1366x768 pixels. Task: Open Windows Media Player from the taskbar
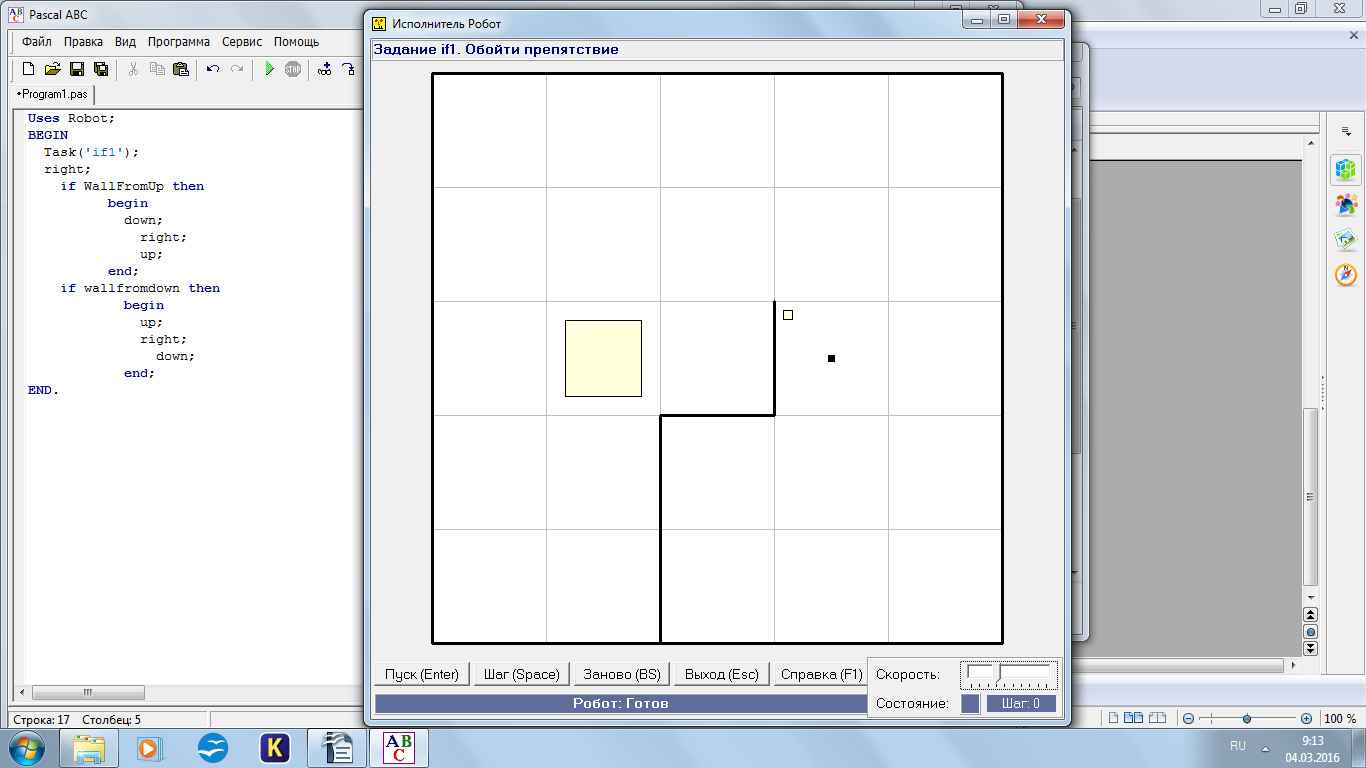148,747
